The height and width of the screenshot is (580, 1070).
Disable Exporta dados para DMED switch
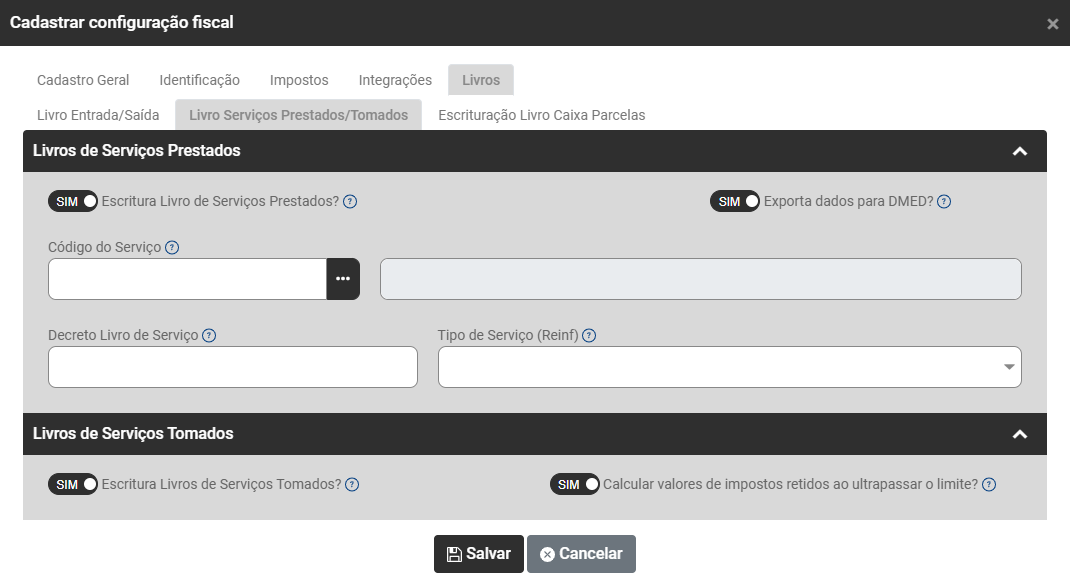click(735, 201)
